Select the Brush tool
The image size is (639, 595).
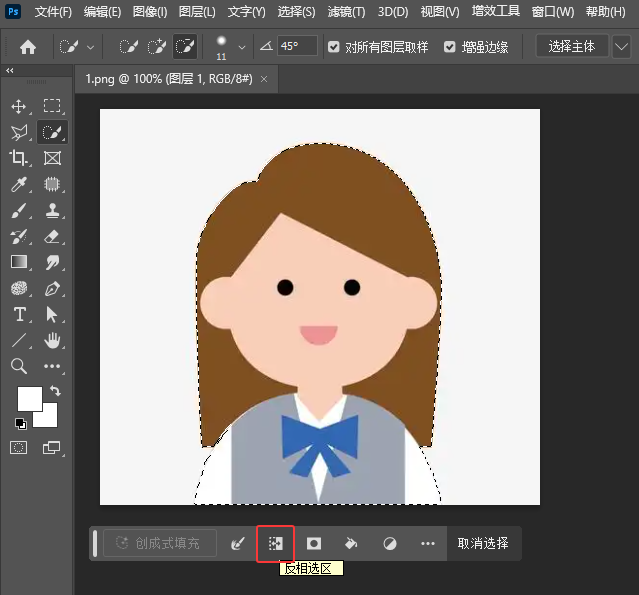[19, 211]
